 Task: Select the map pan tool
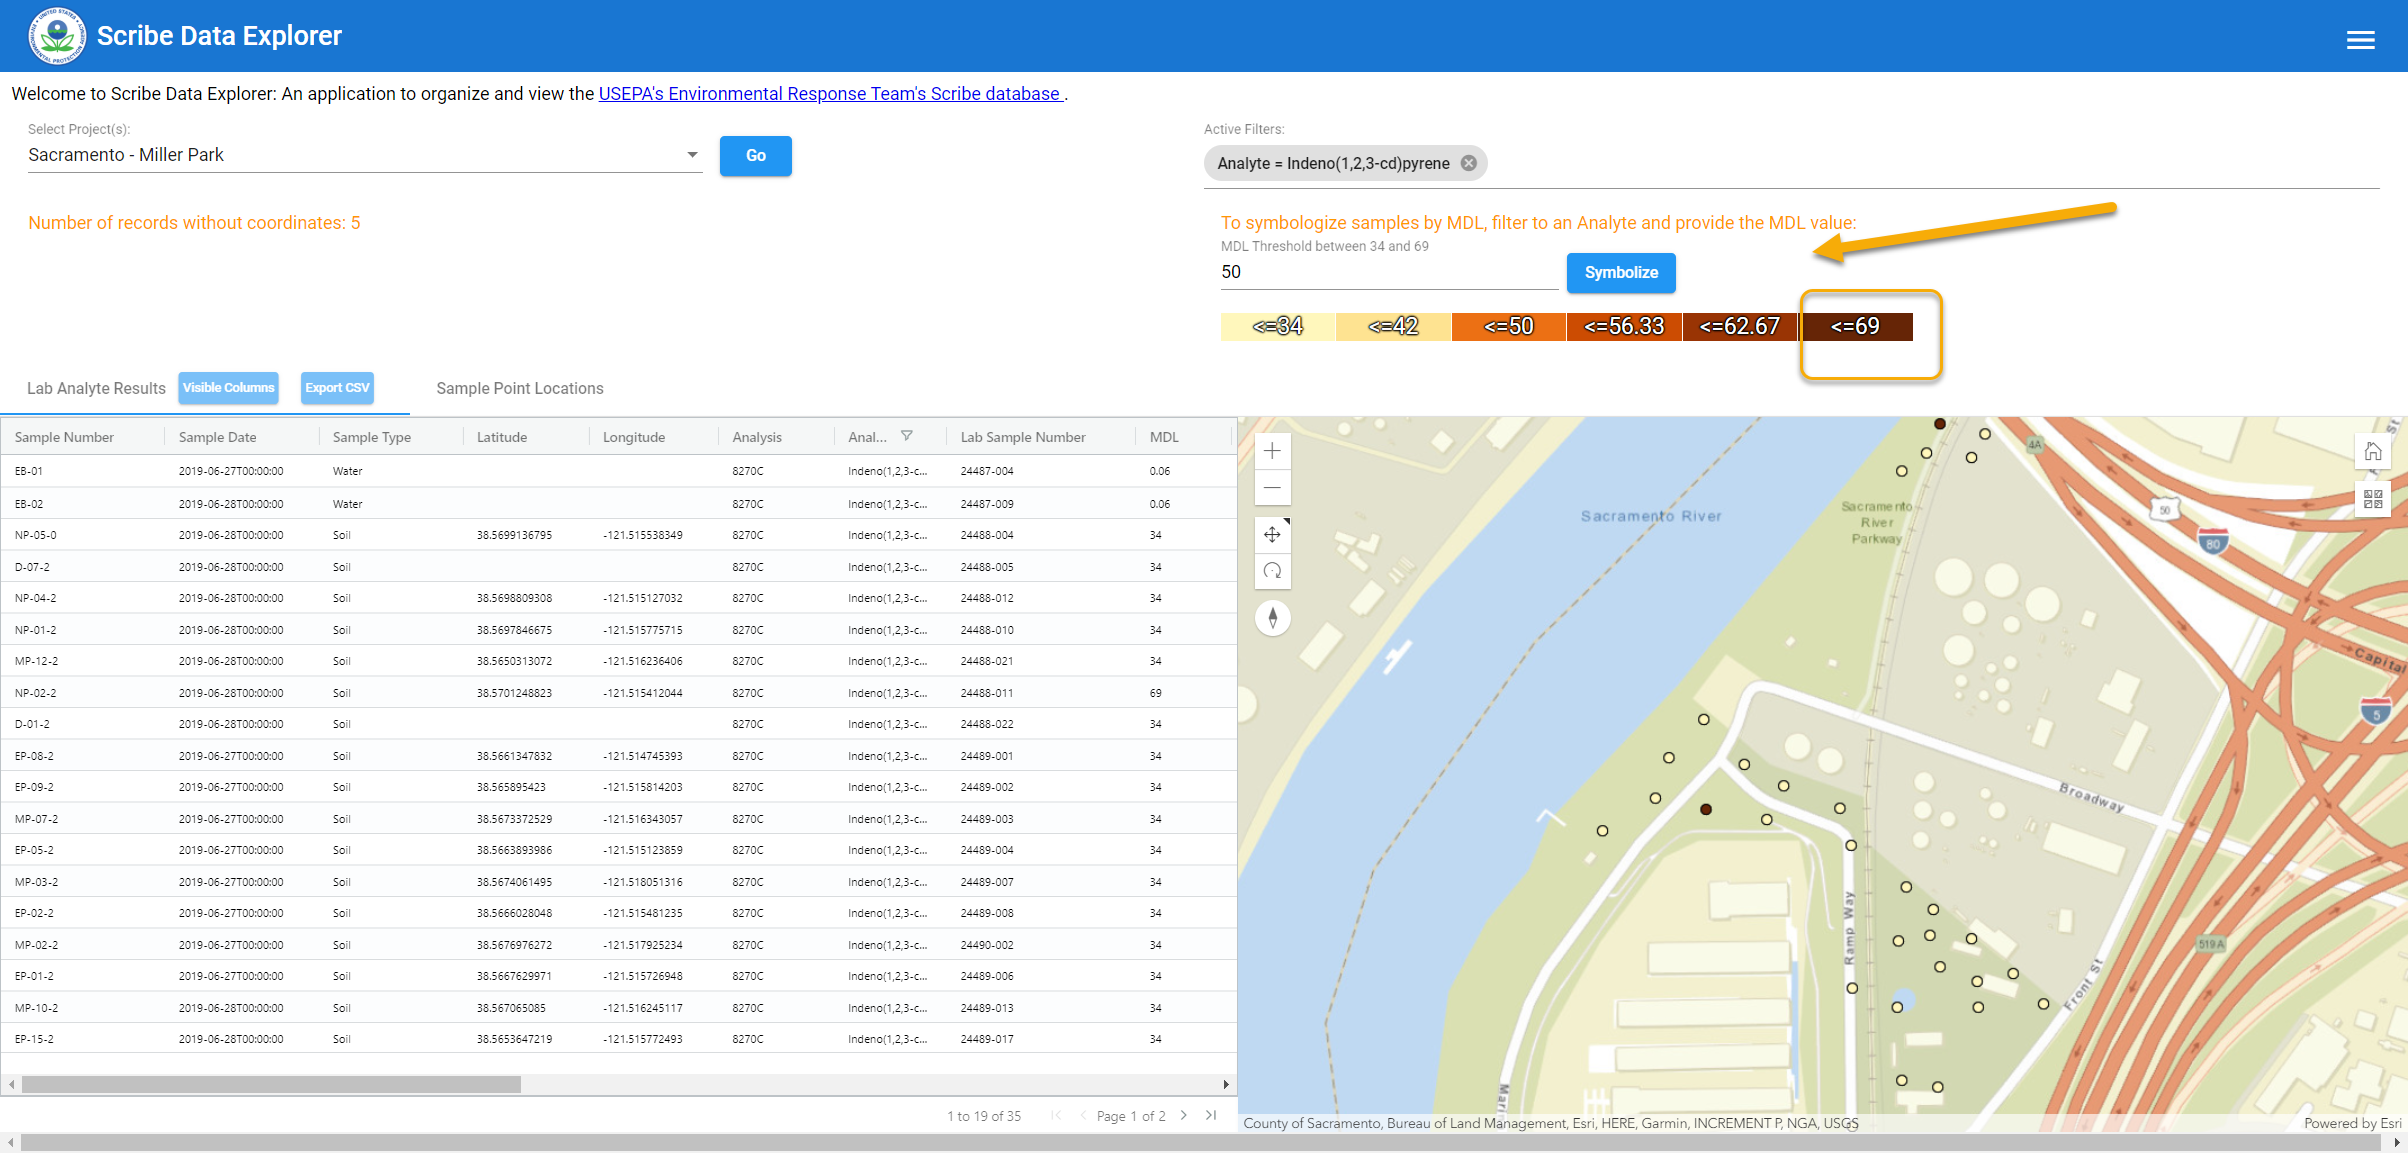coord(1272,534)
